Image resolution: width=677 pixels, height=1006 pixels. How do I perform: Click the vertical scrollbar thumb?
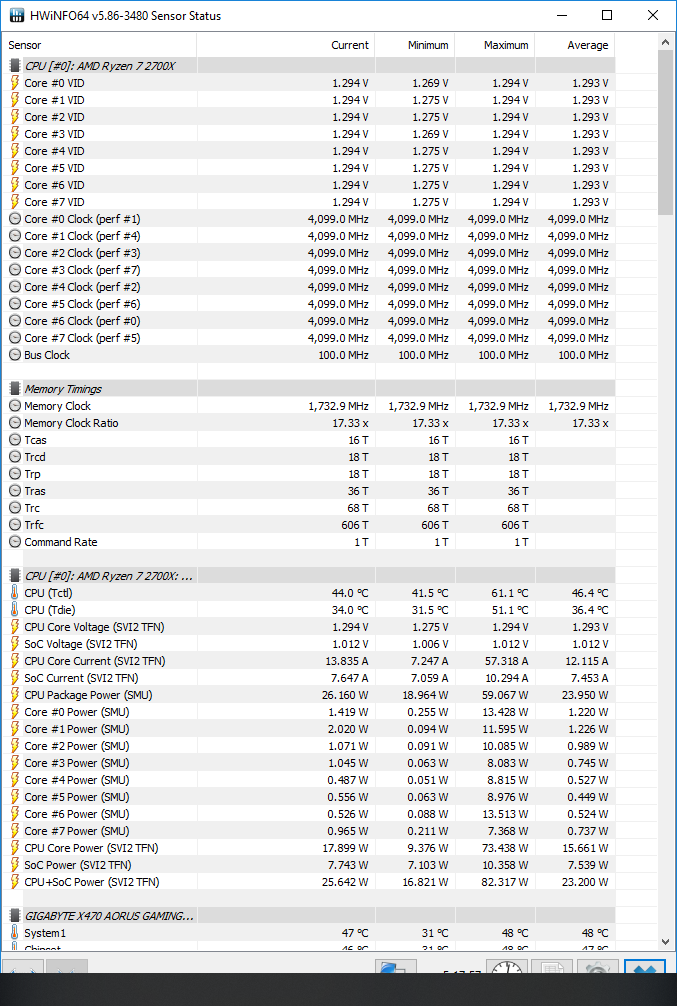[x=665, y=132]
